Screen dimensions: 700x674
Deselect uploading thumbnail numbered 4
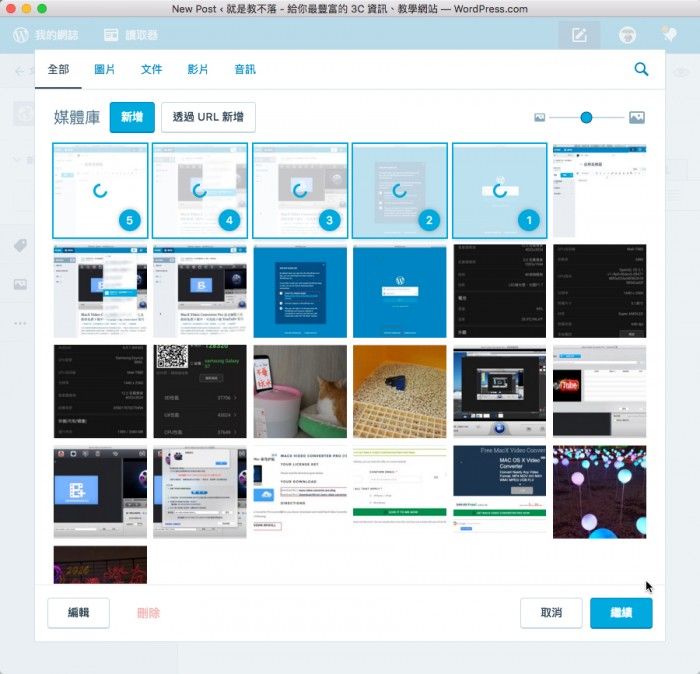pos(200,191)
